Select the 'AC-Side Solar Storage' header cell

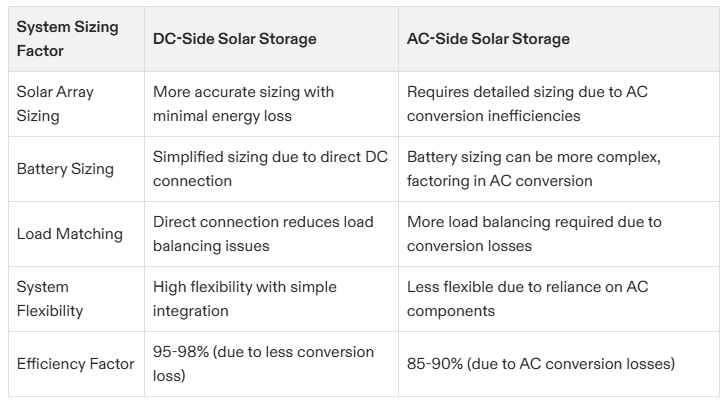(x=488, y=38)
